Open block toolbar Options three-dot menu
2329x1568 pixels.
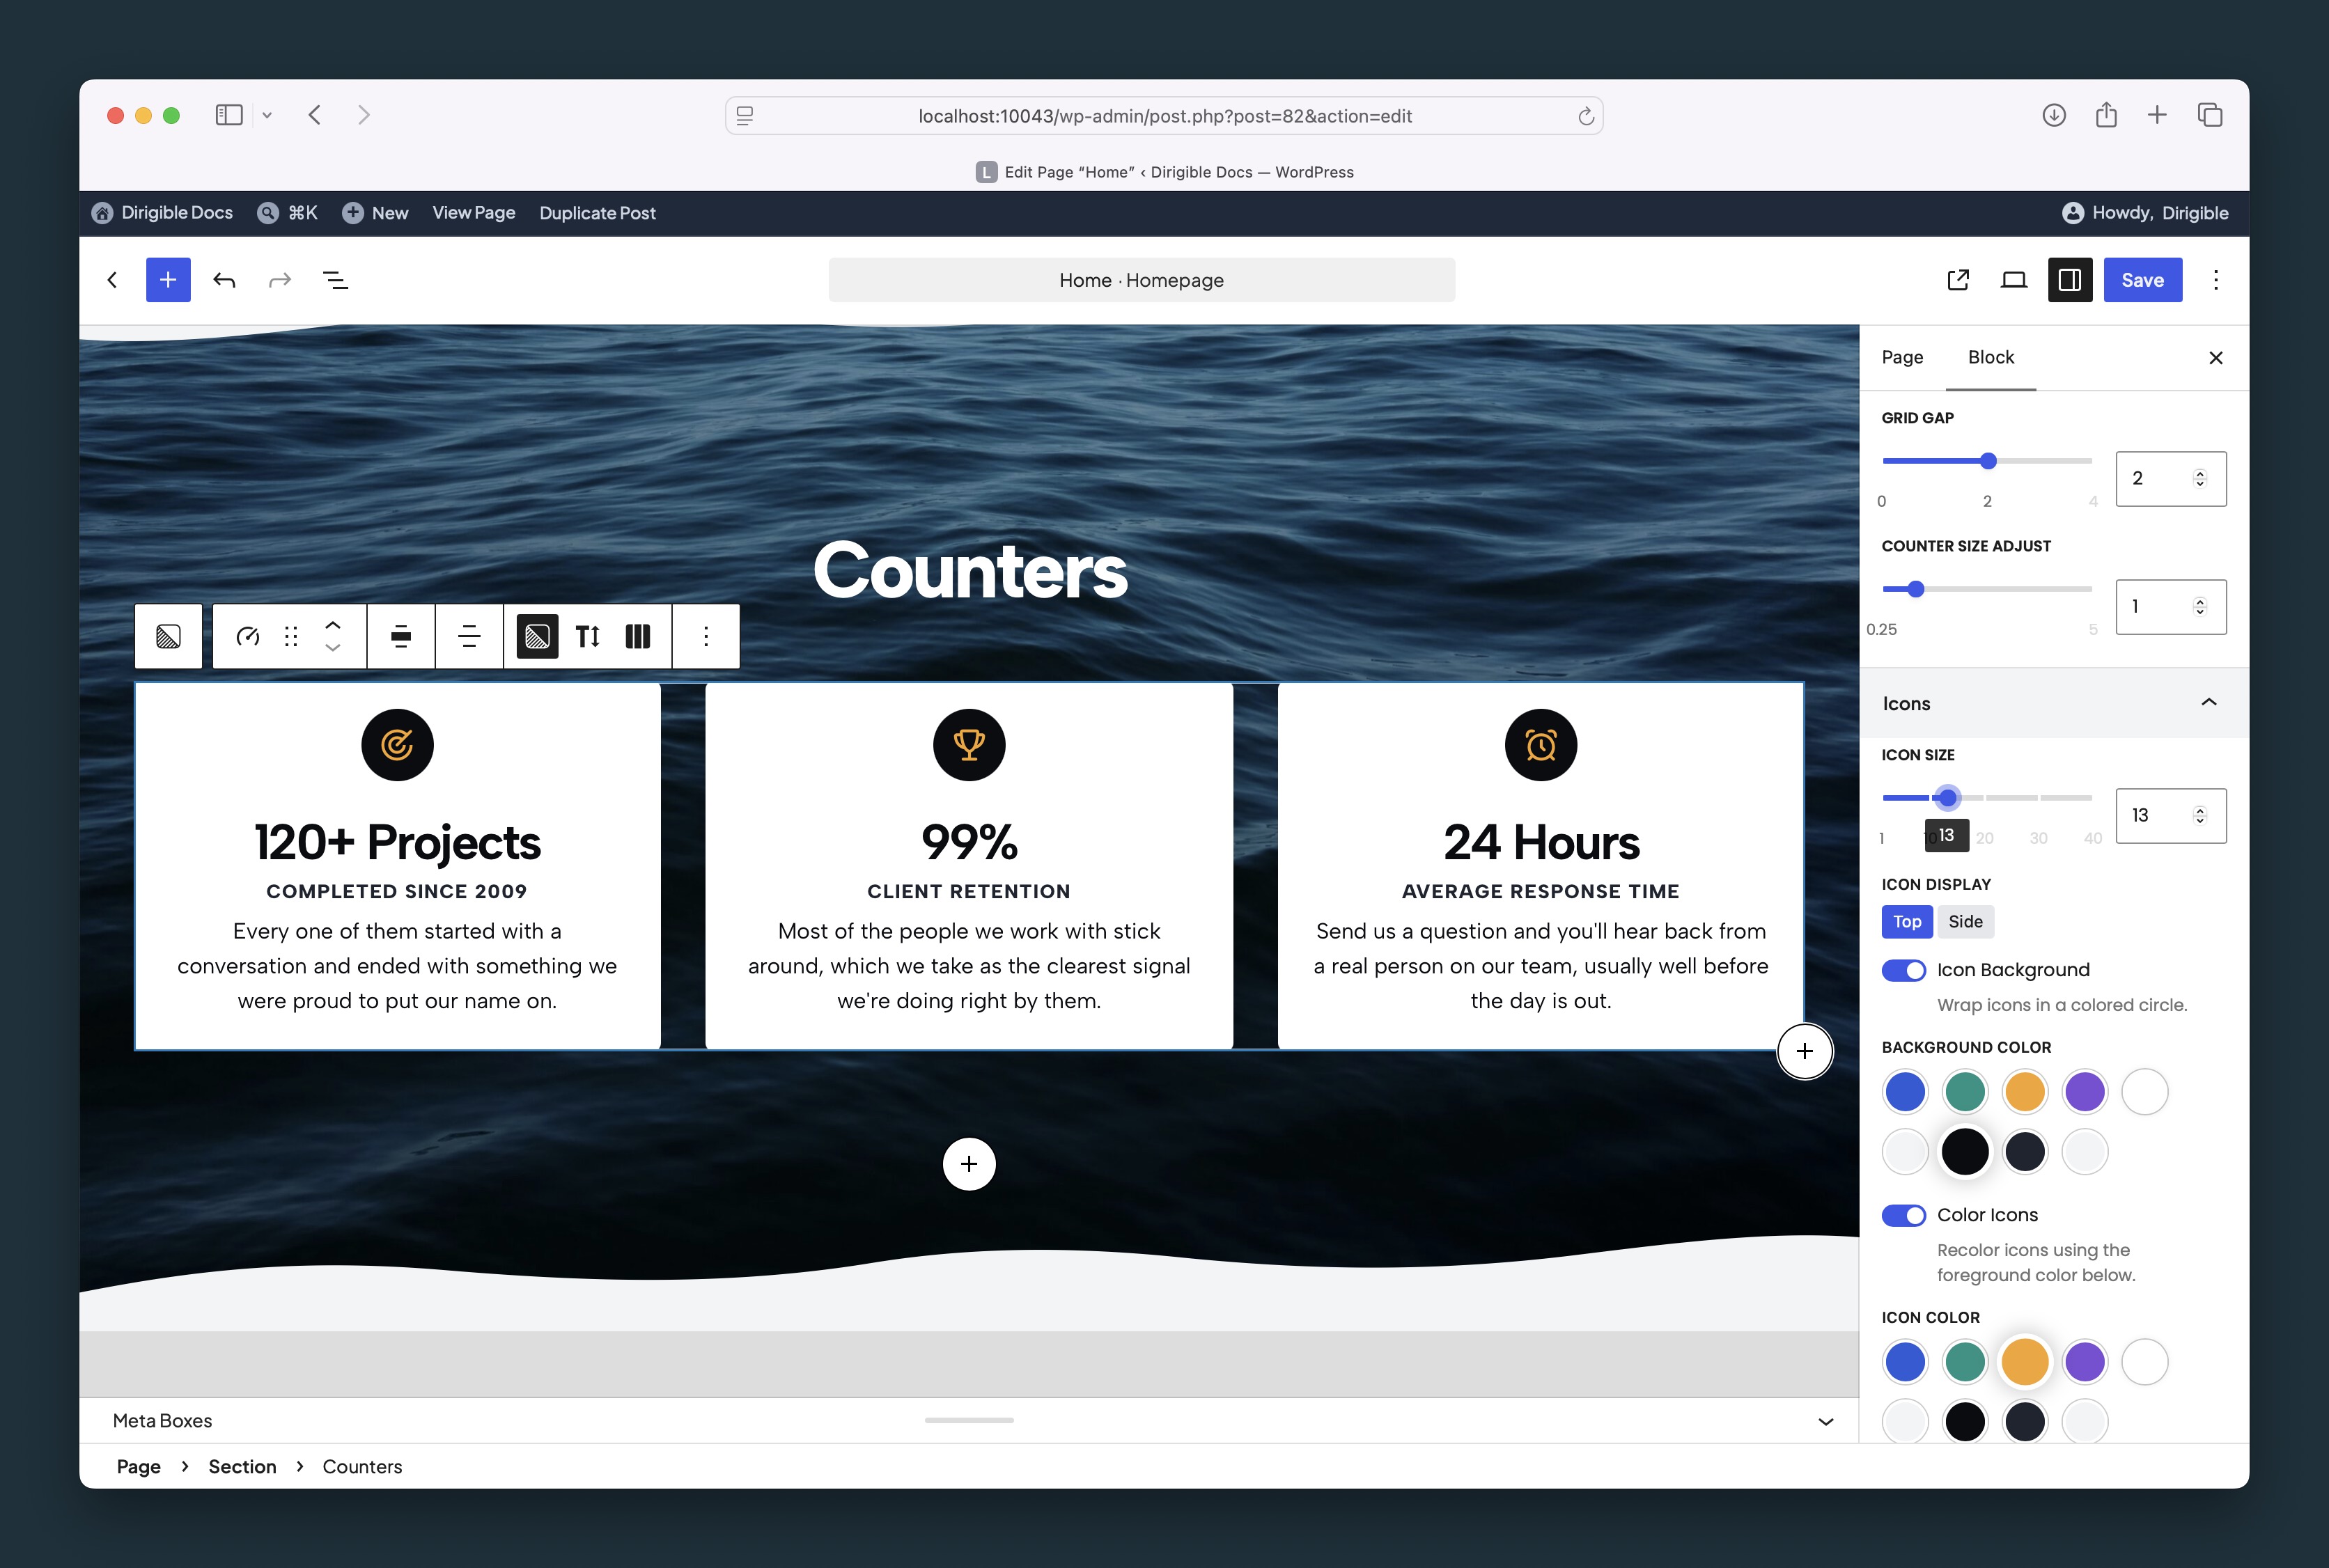click(x=706, y=636)
